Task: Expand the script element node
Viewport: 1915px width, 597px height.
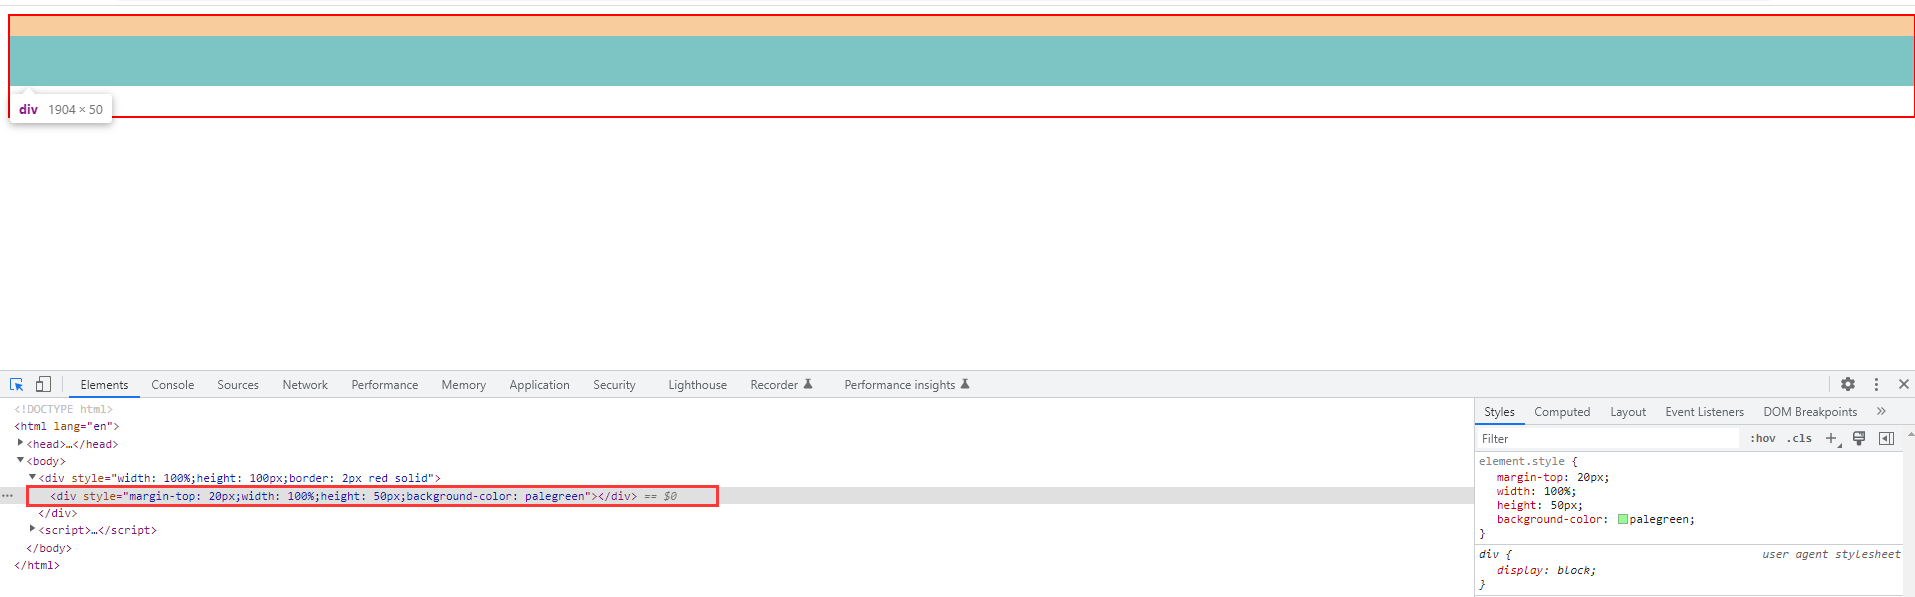Action: point(32,529)
